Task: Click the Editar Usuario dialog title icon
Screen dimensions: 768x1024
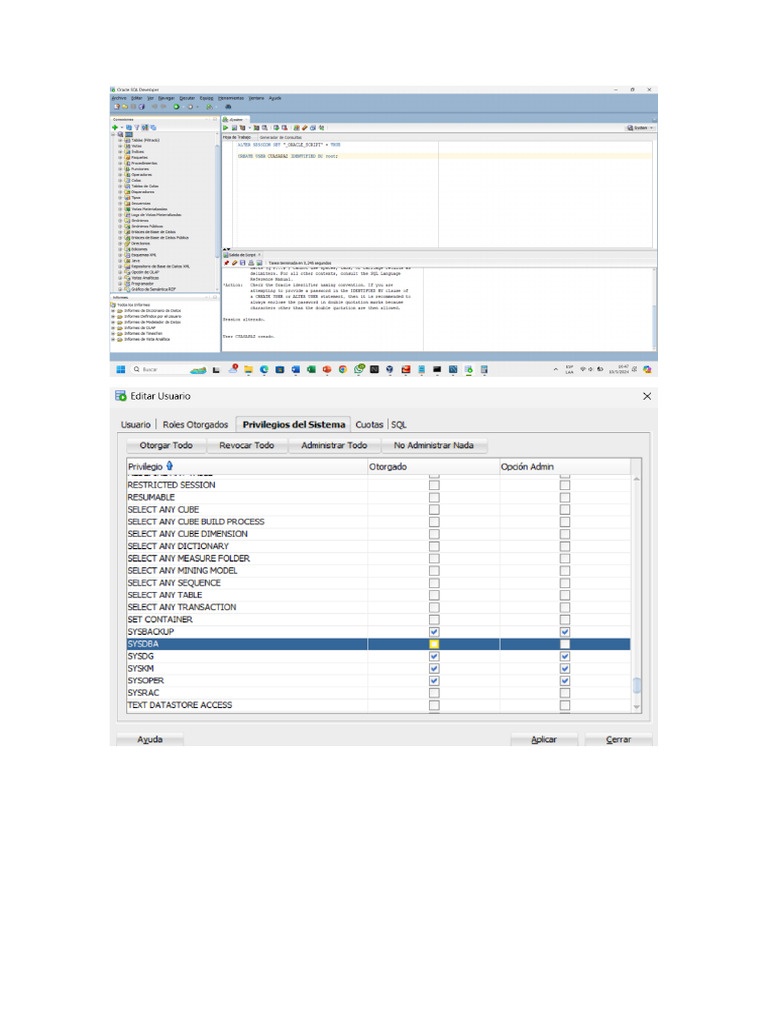Action: 120,396
